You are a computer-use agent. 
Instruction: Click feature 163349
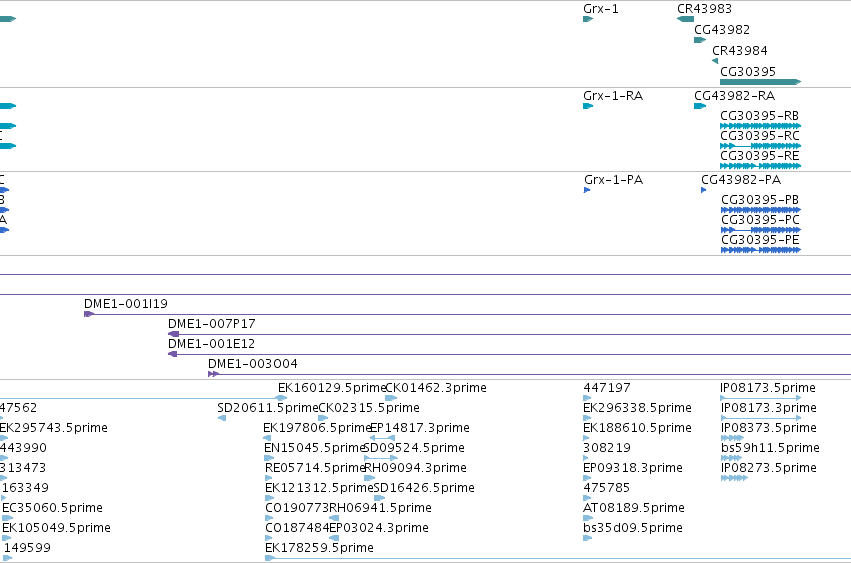tap(4, 498)
